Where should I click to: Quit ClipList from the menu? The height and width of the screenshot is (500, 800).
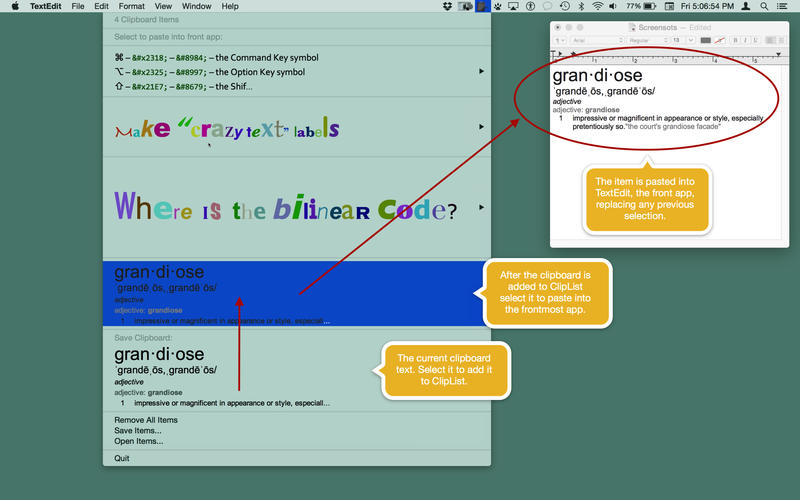(x=121, y=458)
